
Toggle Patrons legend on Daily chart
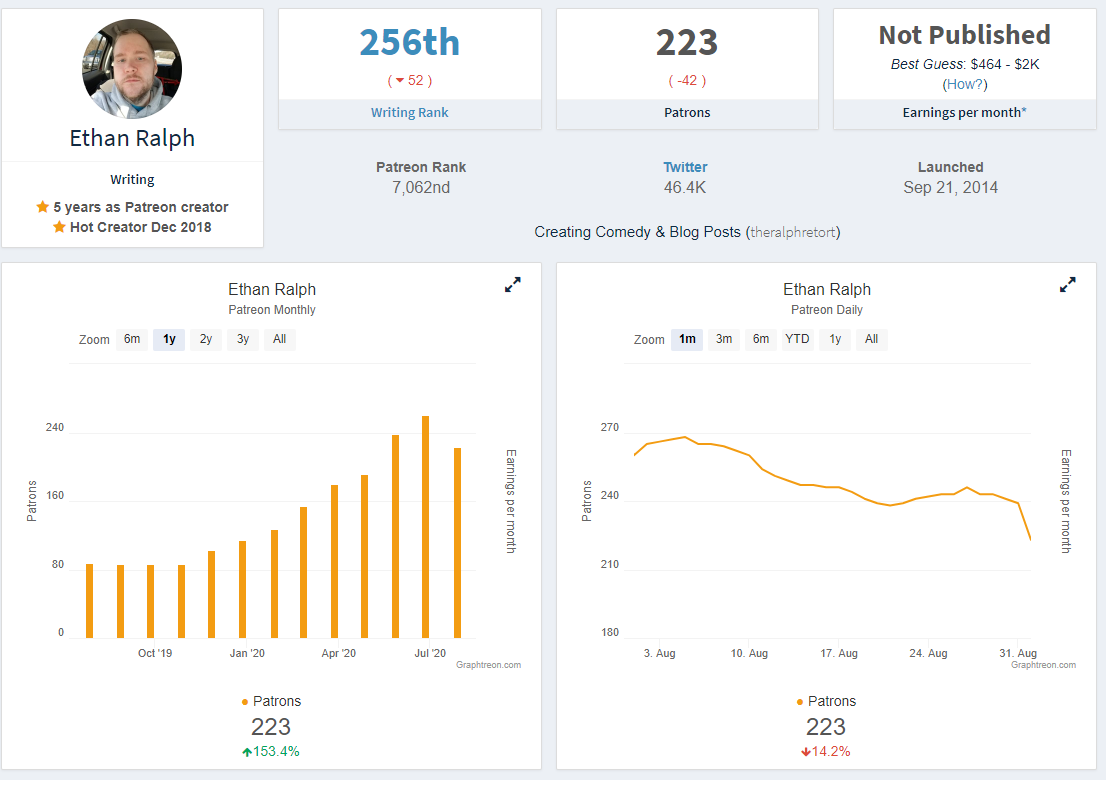[826, 701]
